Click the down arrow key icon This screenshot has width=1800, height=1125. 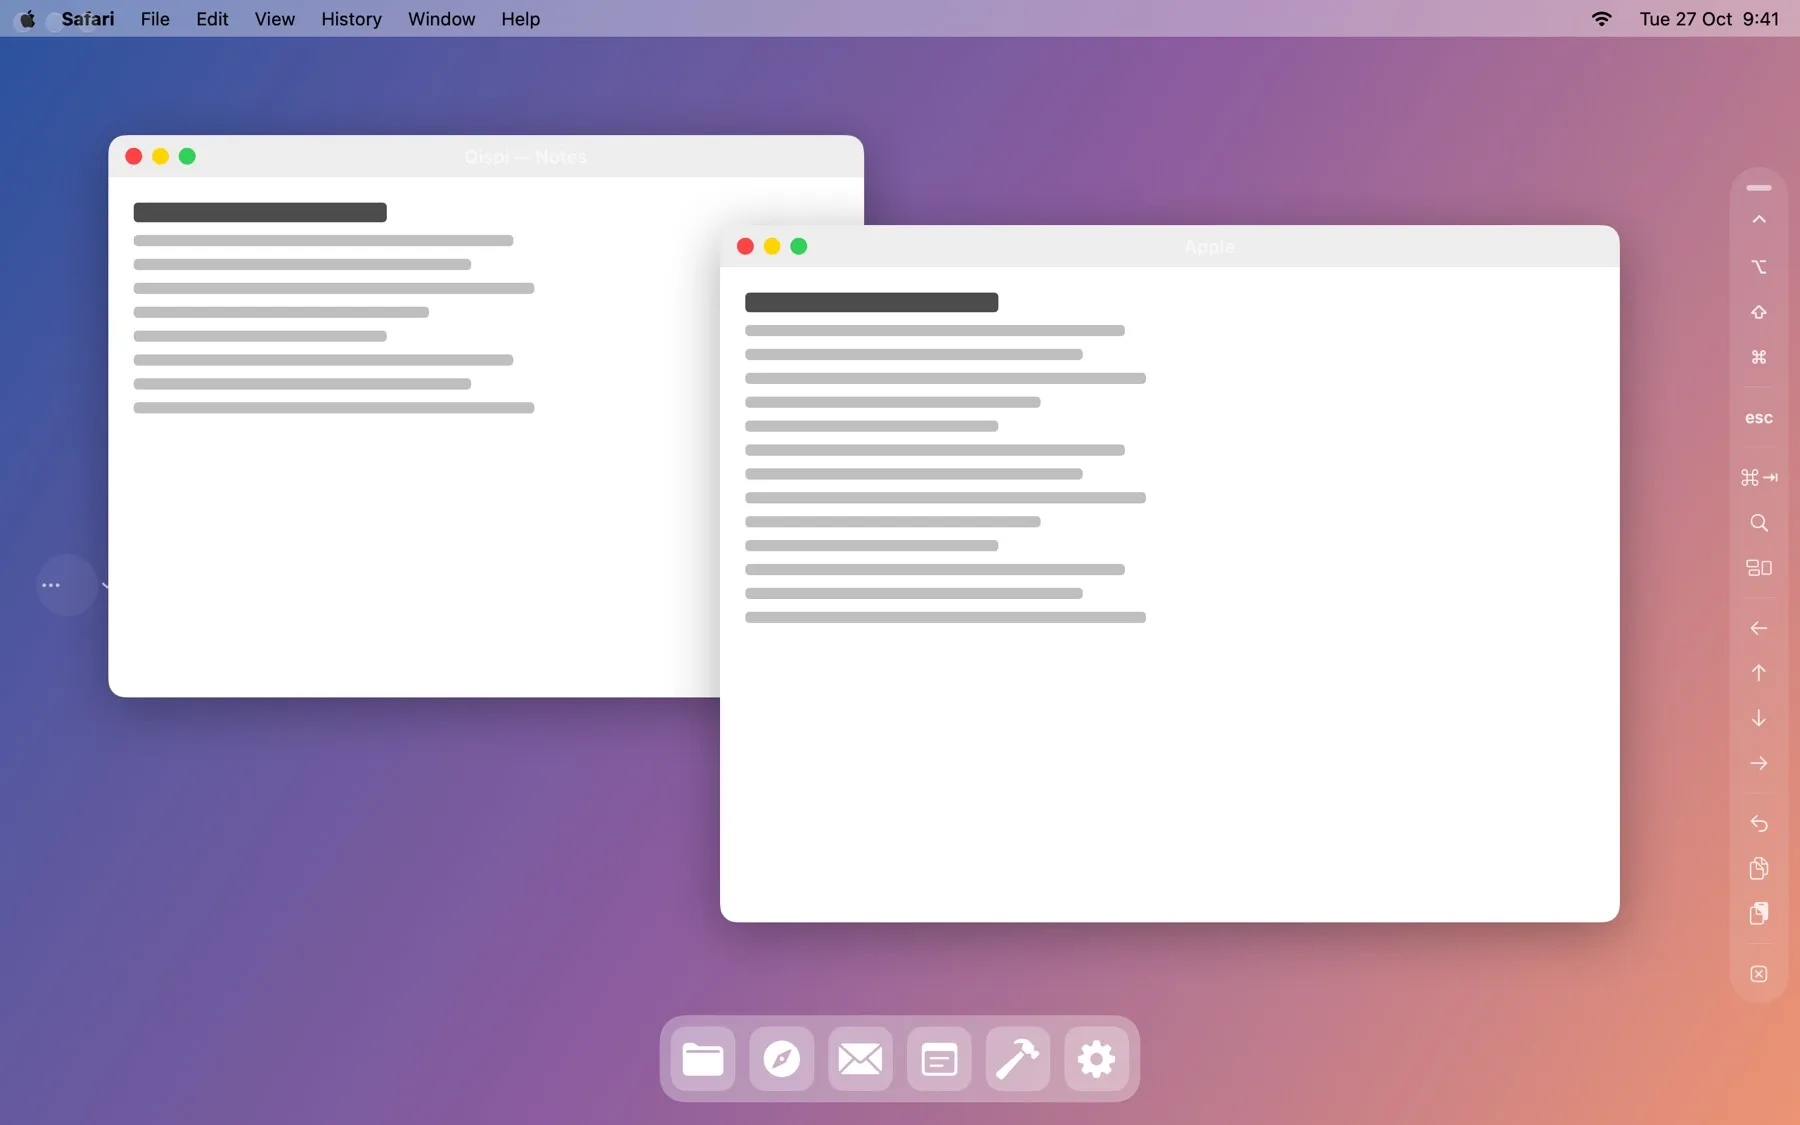pyautogui.click(x=1759, y=718)
